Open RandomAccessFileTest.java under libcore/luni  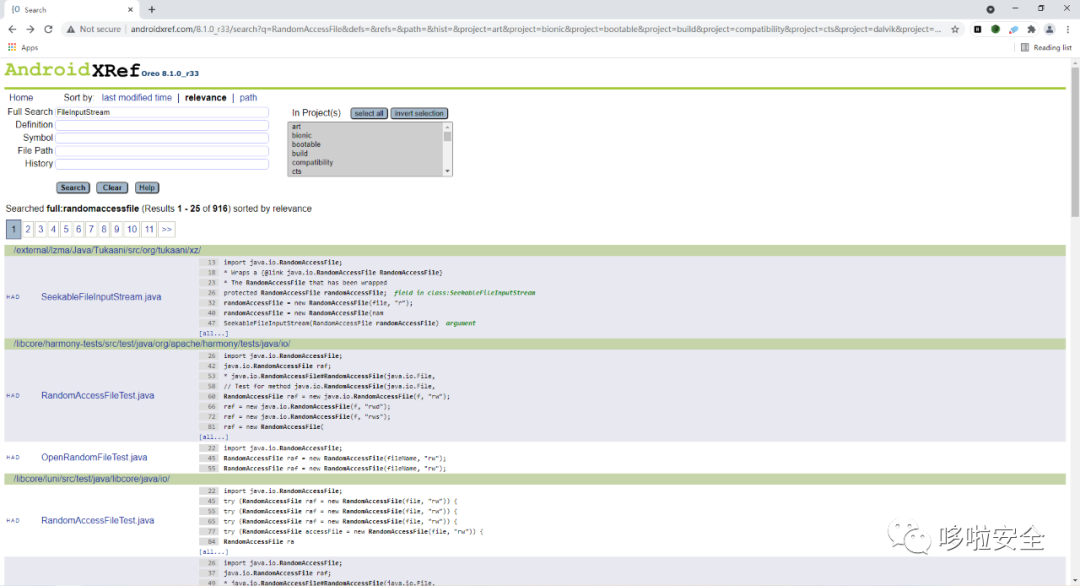pyautogui.click(x=98, y=521)
